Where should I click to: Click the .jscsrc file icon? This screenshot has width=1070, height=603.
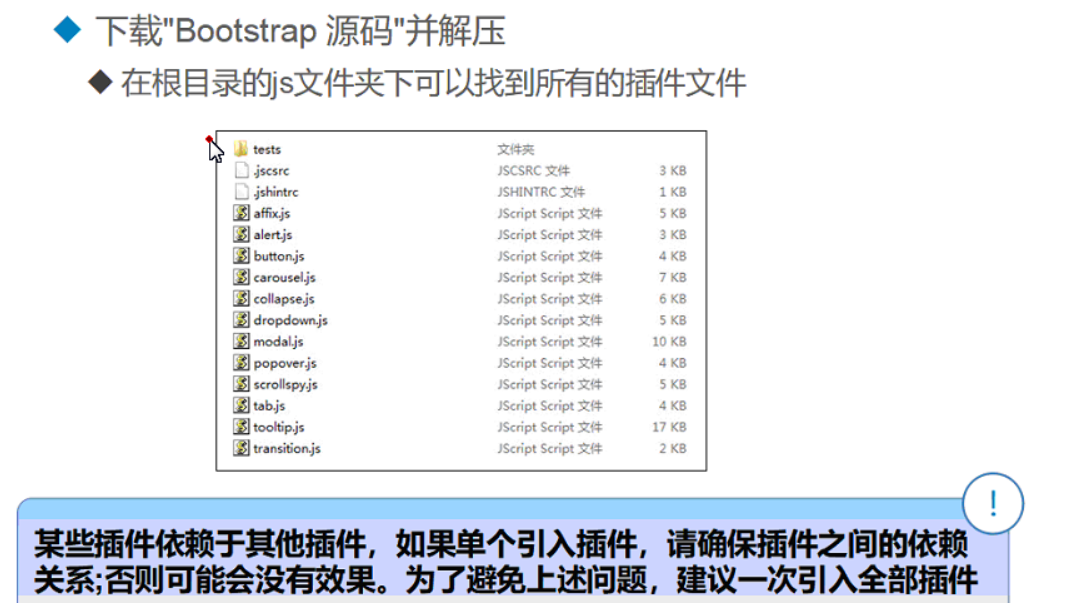point(241,170)
